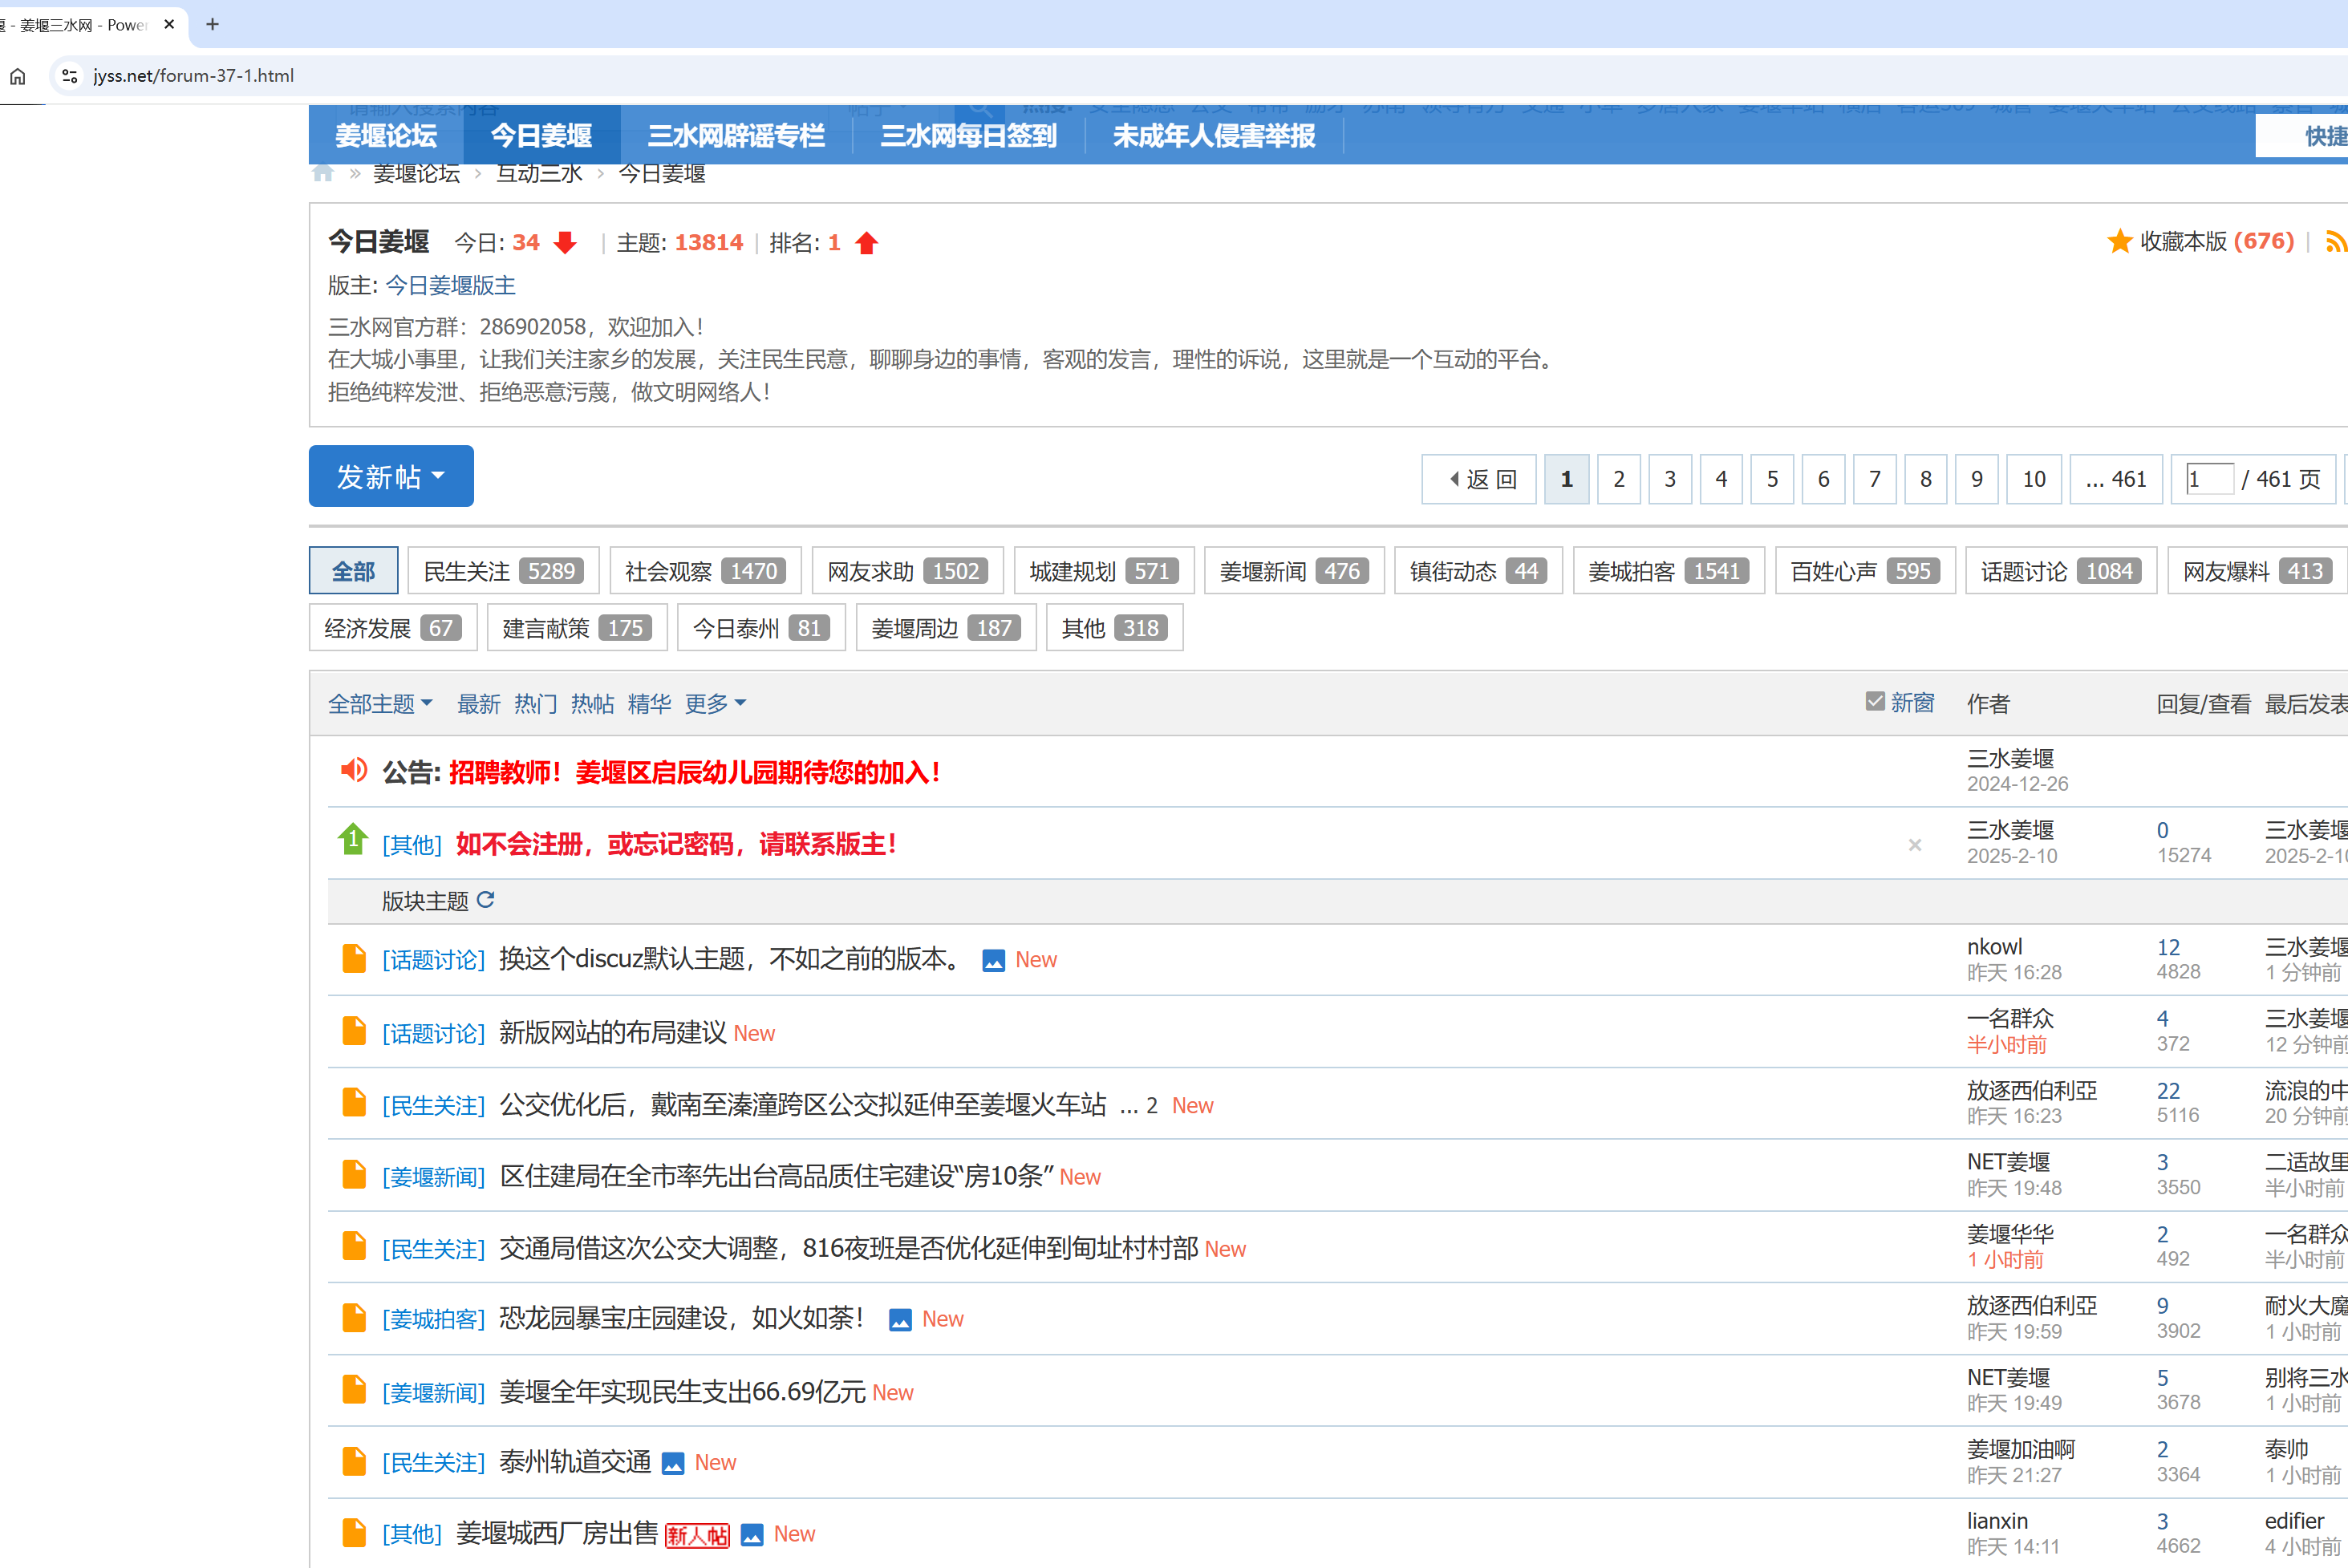Open moderator link 今日姜堰版主
This screenshot has height=1568, width=2348.
point(450,286)
